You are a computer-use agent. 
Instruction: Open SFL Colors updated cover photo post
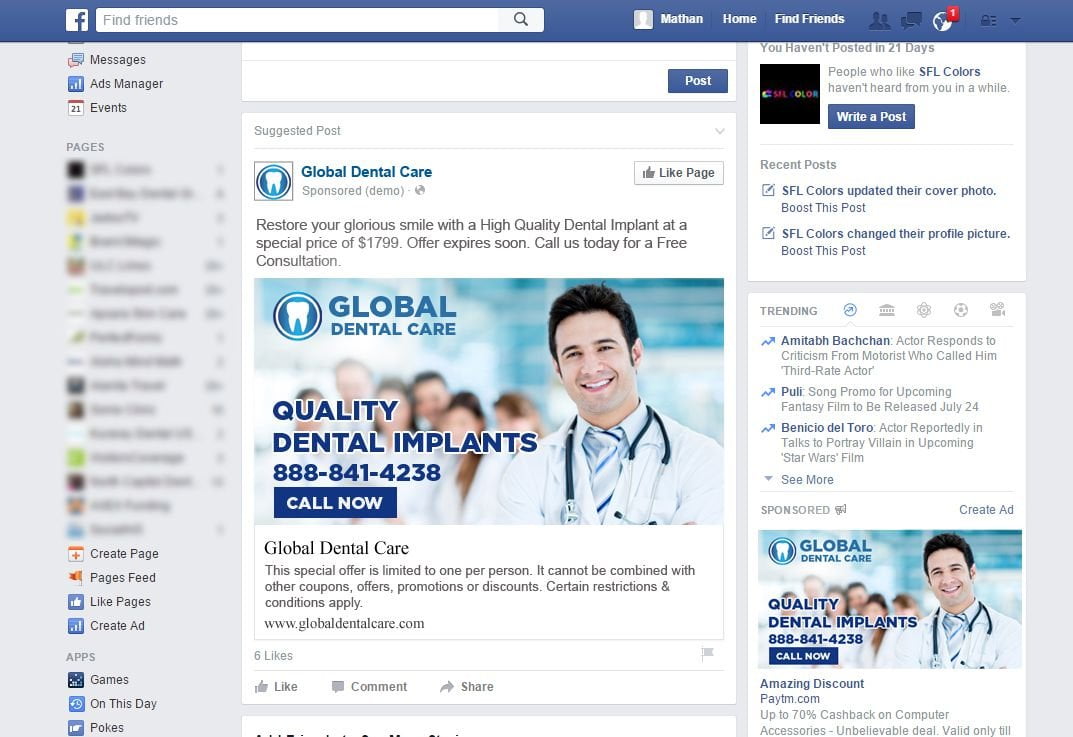coord(889,190)
